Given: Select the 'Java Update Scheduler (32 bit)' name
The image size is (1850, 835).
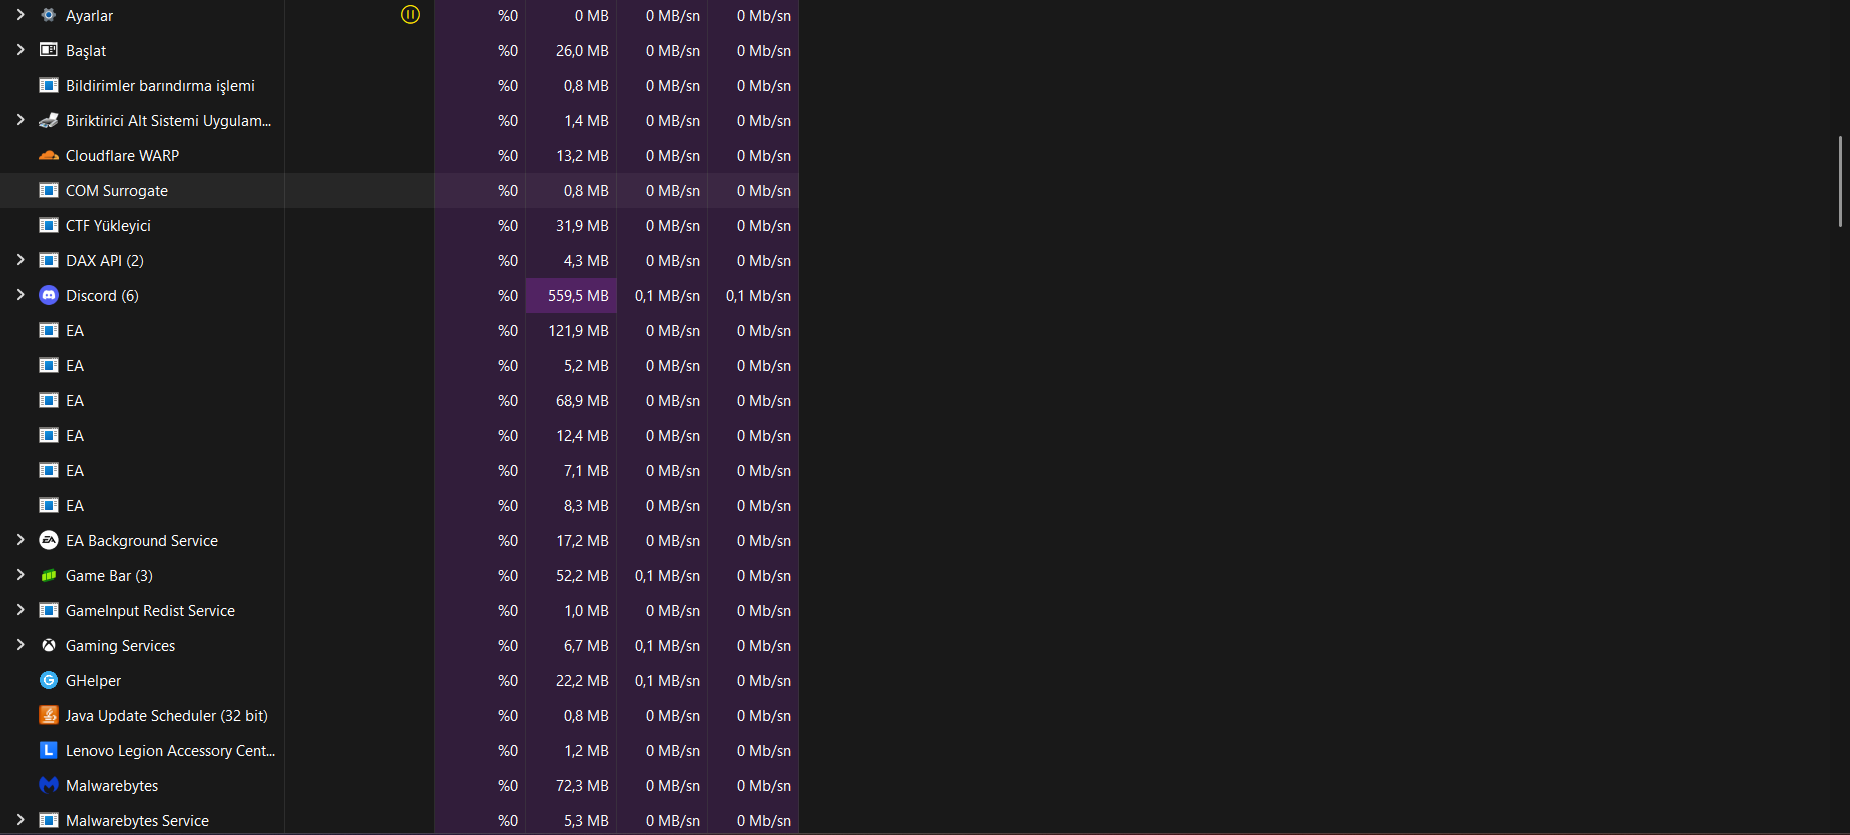Looking at the screenshot, I should point(167,716).
